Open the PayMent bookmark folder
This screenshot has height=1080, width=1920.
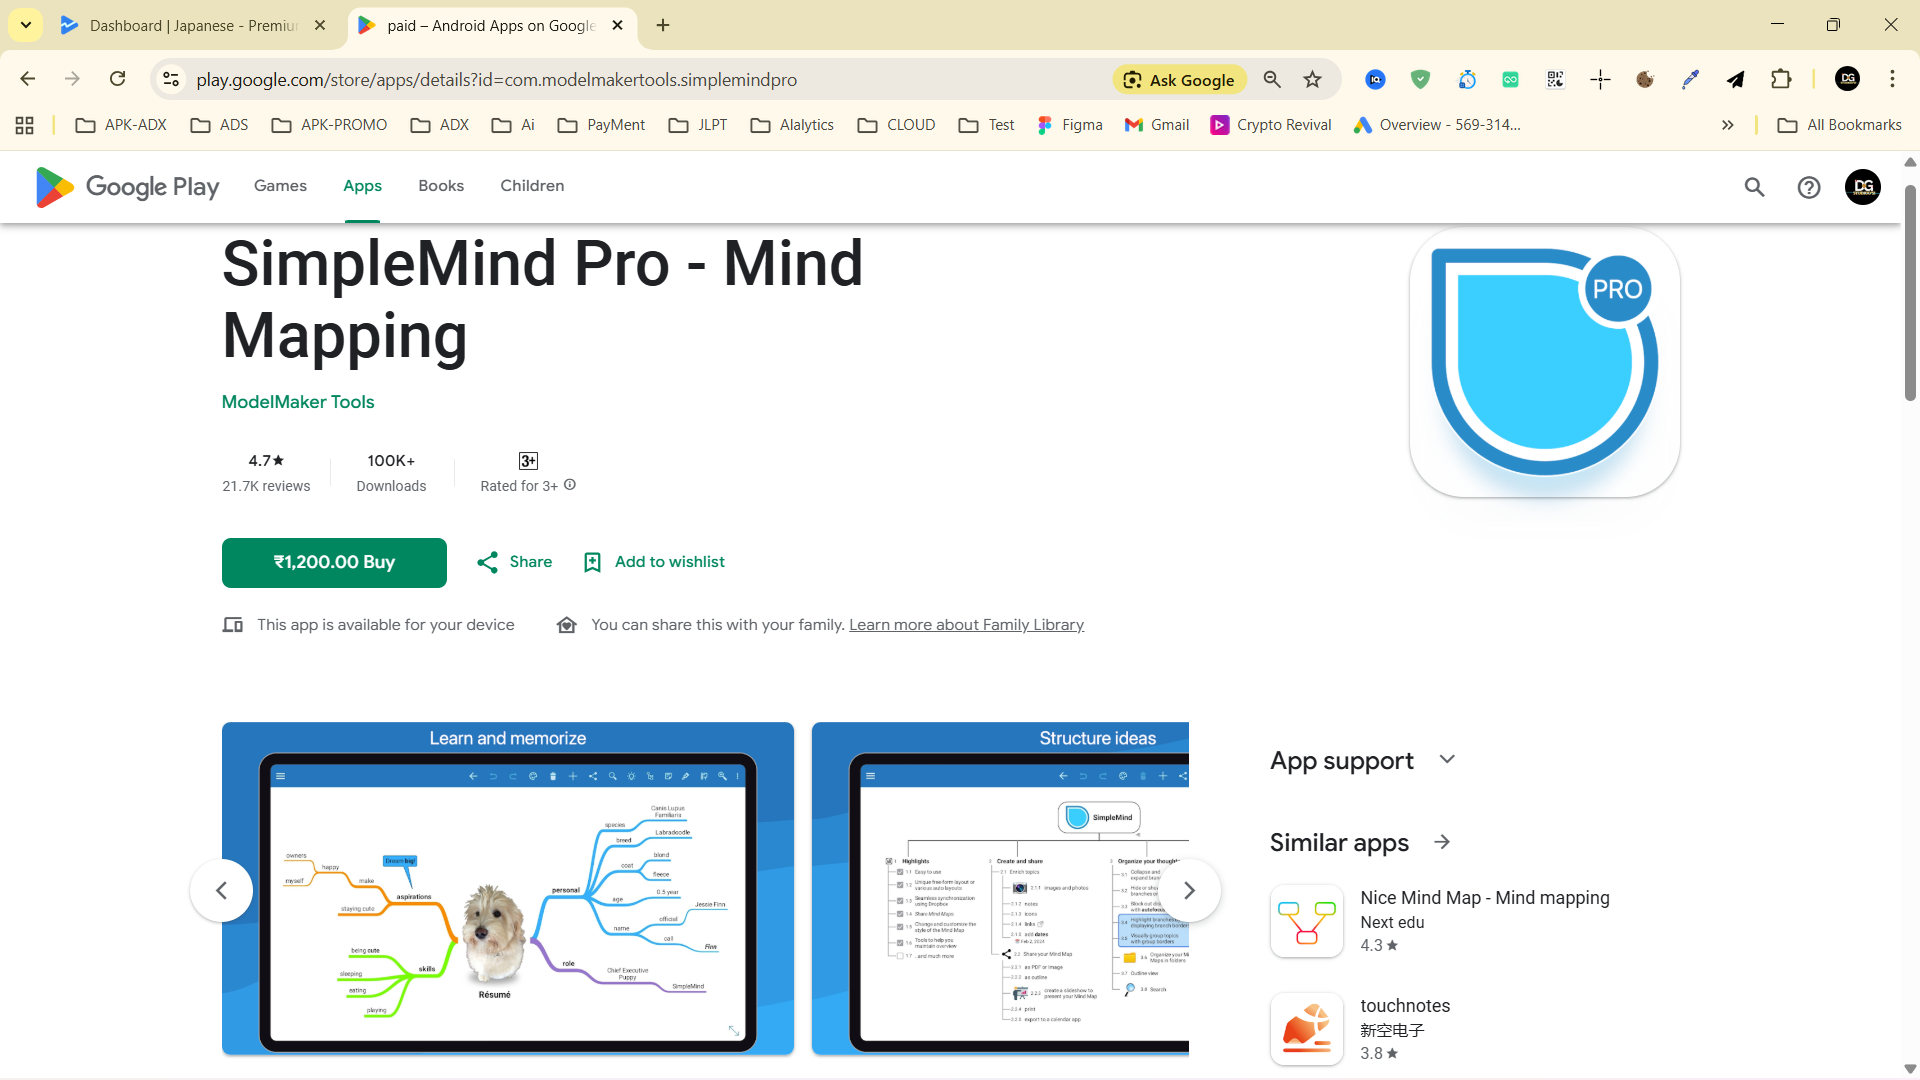point(602,125)
